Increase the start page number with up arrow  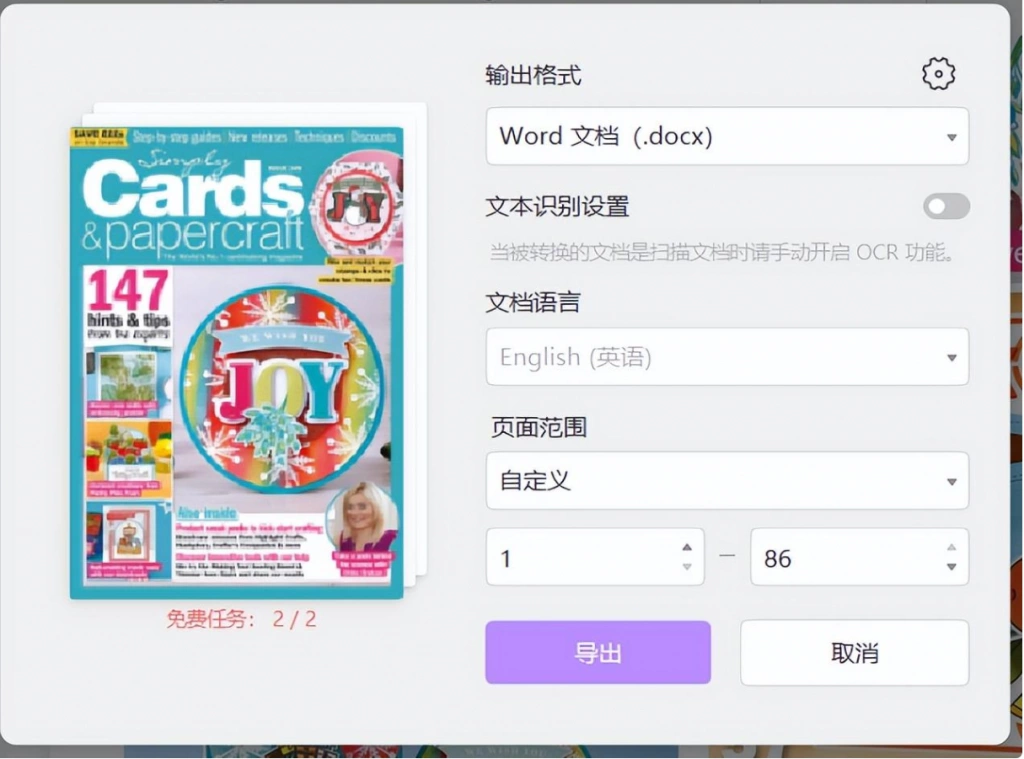click(x=687, y=547)
